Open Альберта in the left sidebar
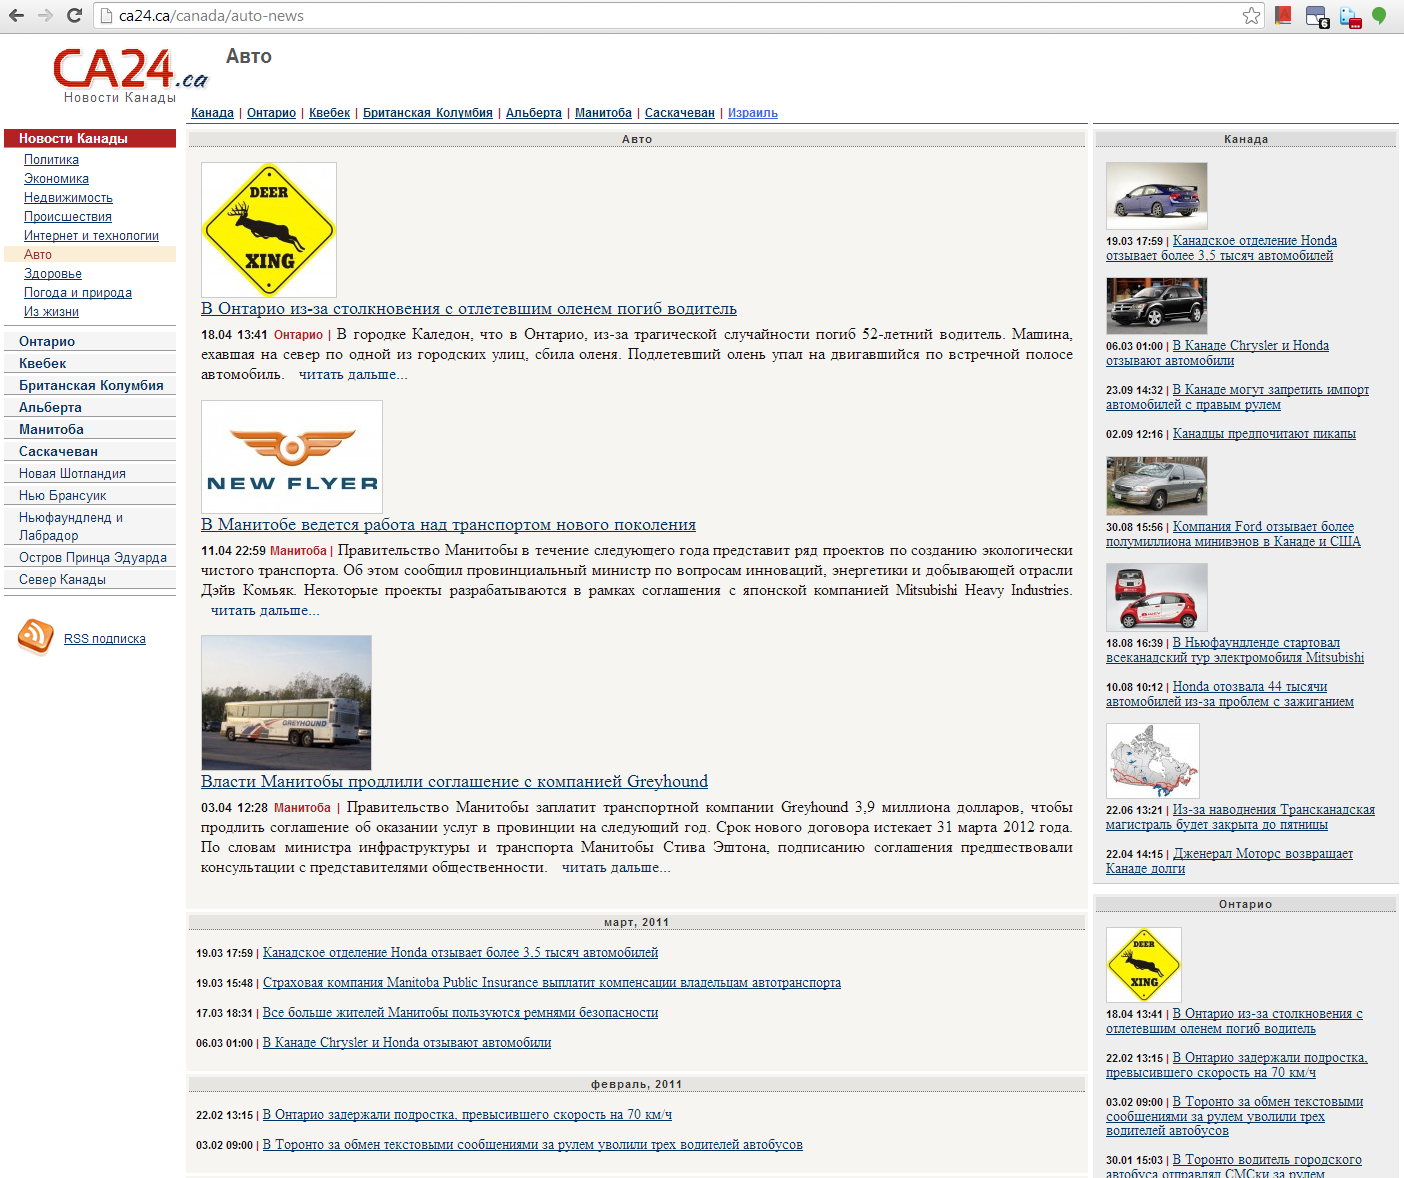Screen dimensions: 1404x1178 tap(50, 407)
